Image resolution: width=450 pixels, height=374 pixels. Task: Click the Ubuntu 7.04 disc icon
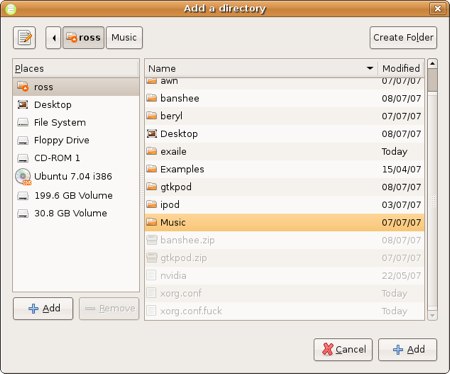point(23,177)
